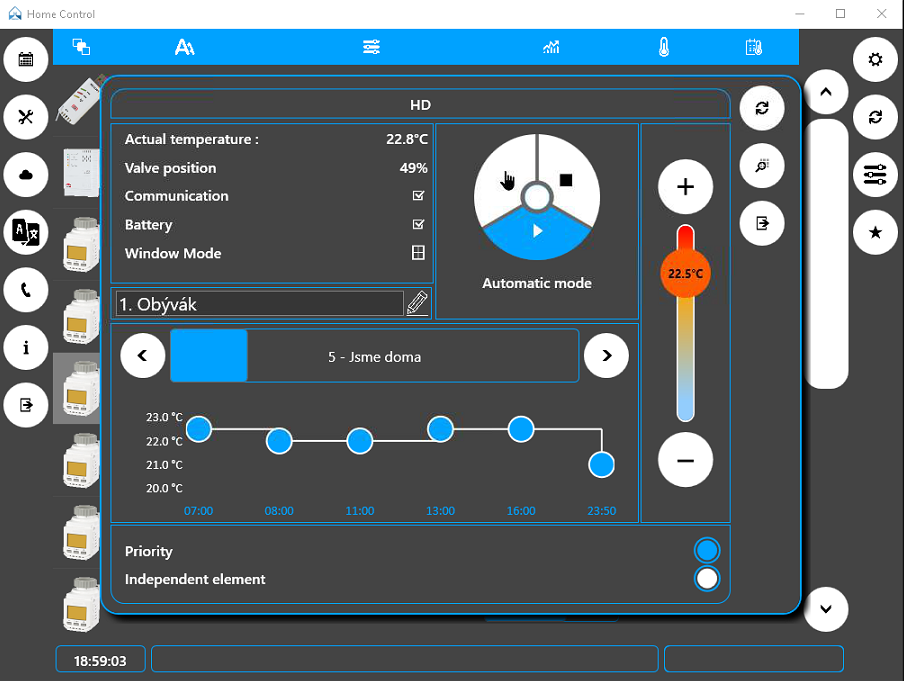The image size is (904, 681).
Task: Click the phone contact icon
Action: click(x=25, y=290)
